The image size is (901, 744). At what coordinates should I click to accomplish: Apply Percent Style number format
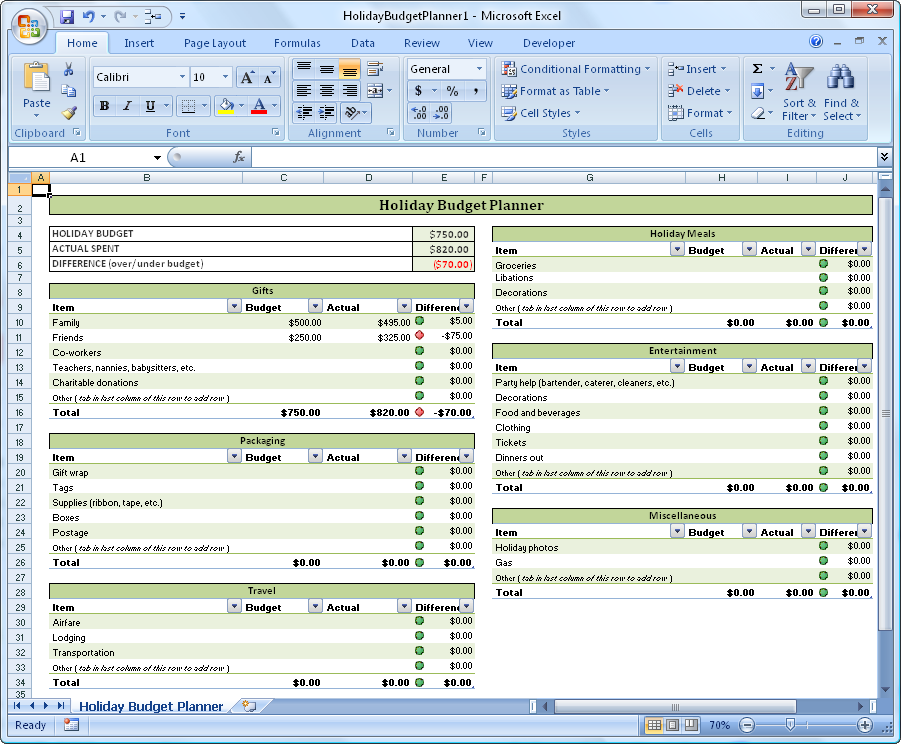[453, 91]
